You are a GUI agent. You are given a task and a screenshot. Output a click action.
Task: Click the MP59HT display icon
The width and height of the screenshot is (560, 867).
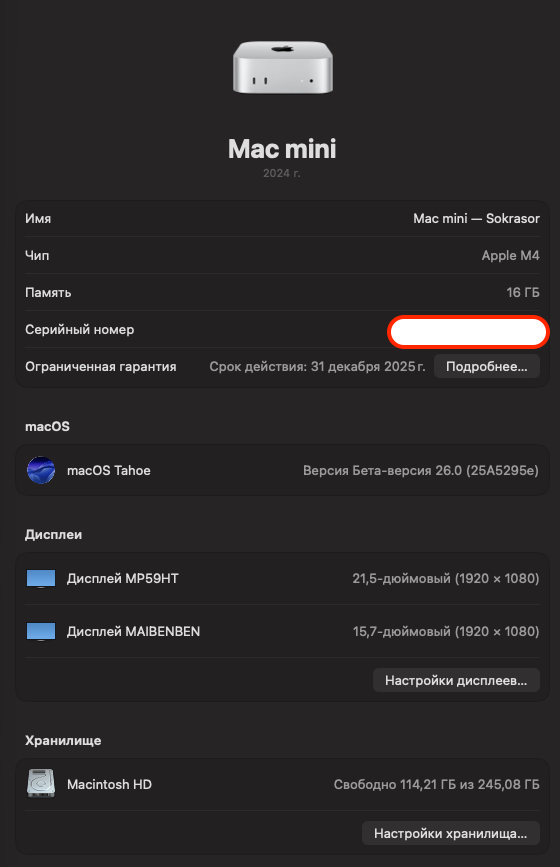[41, 578]
